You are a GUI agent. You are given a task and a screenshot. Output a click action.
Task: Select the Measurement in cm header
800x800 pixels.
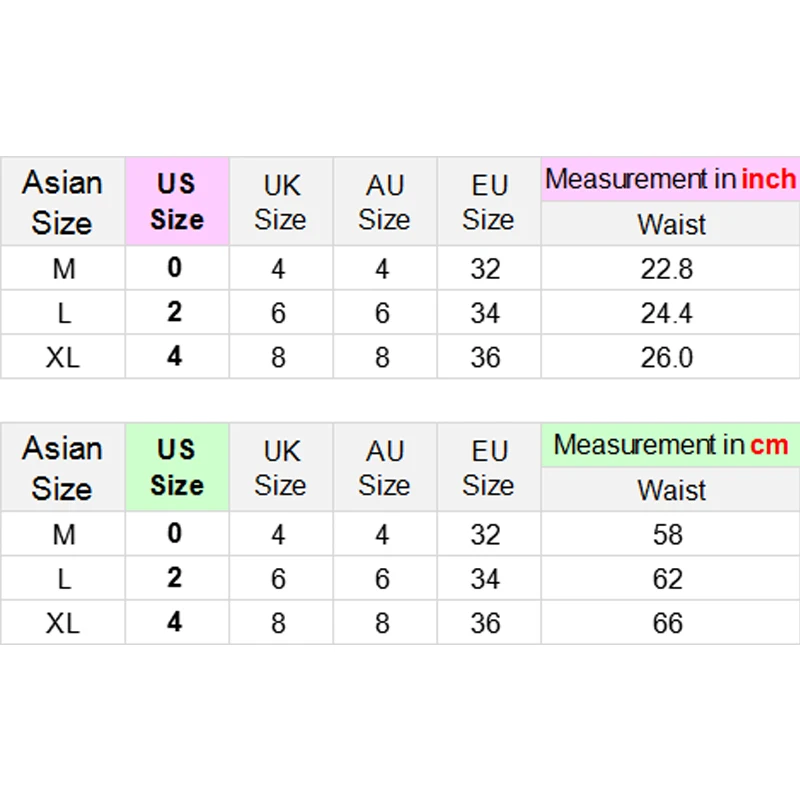pyautogui.click(x=670, y=445)
